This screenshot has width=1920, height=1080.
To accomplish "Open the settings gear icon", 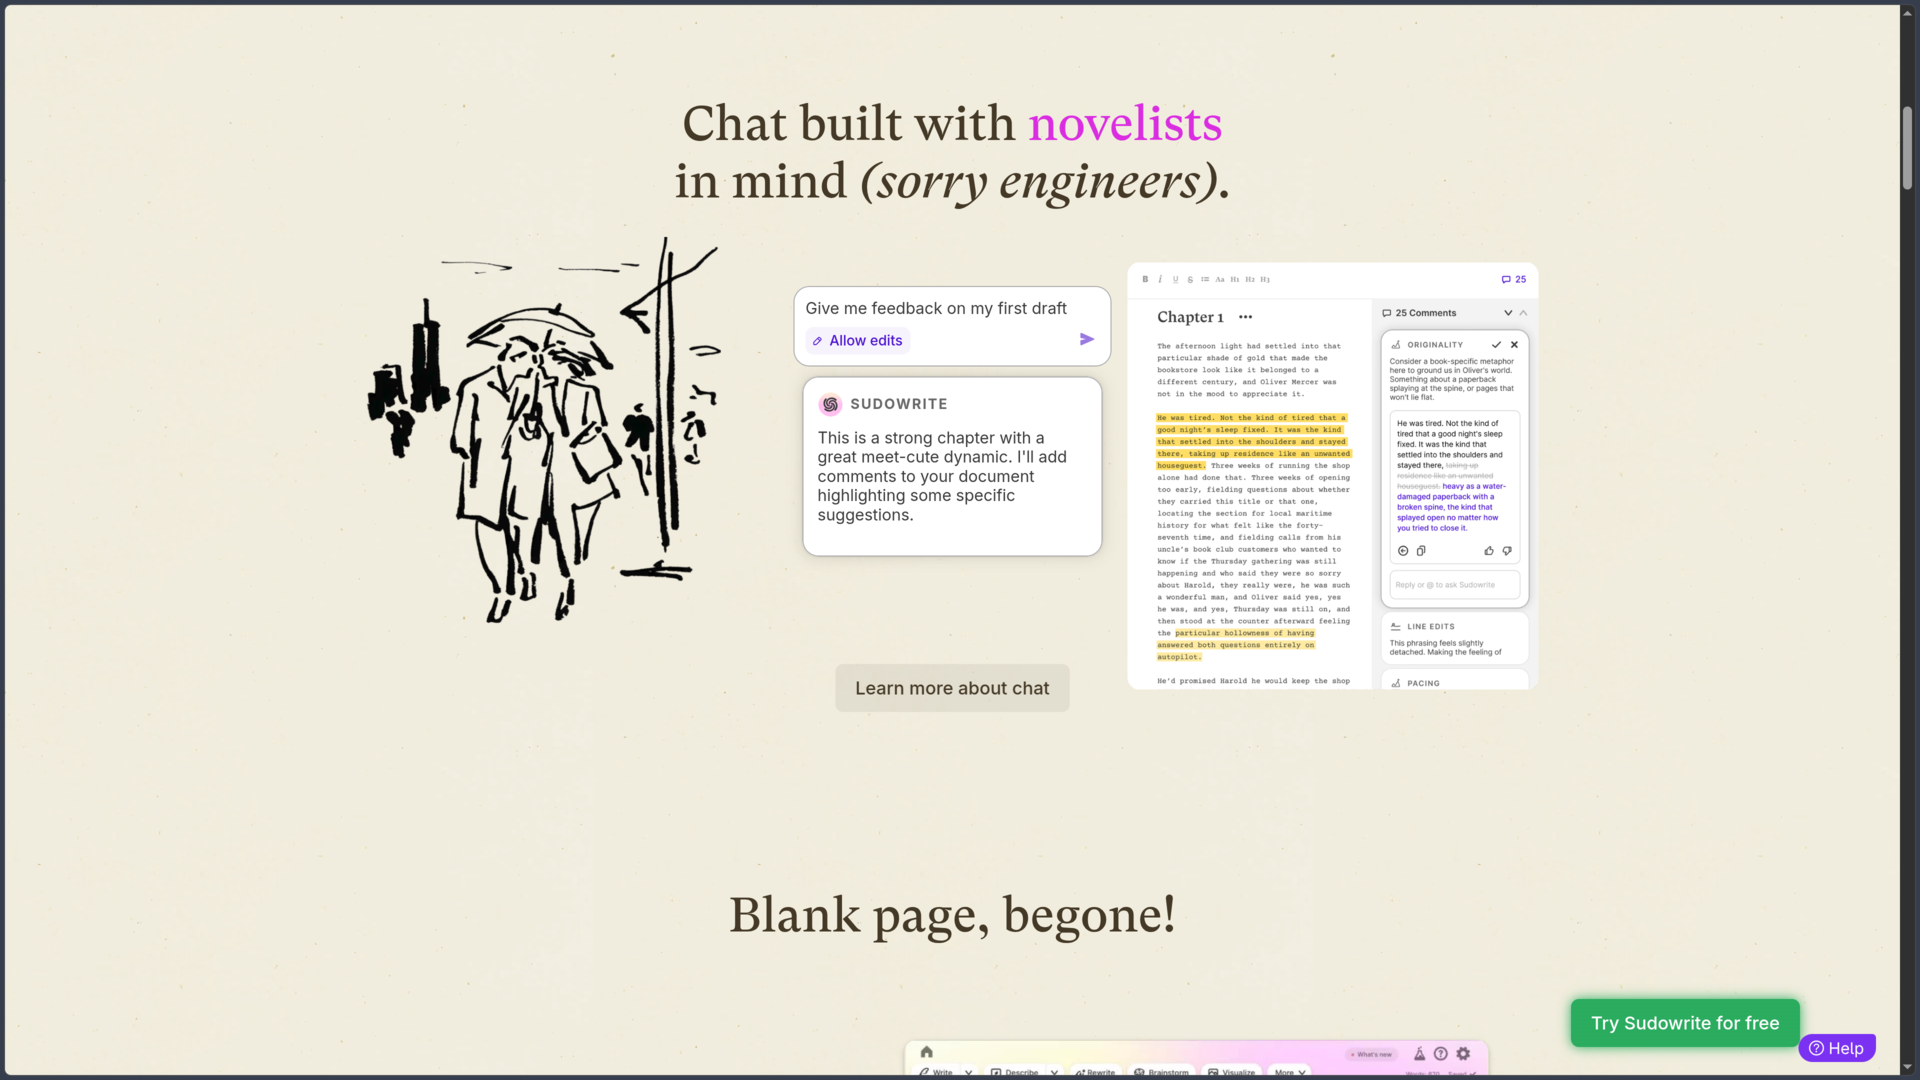I will tap(1463, 1054).
